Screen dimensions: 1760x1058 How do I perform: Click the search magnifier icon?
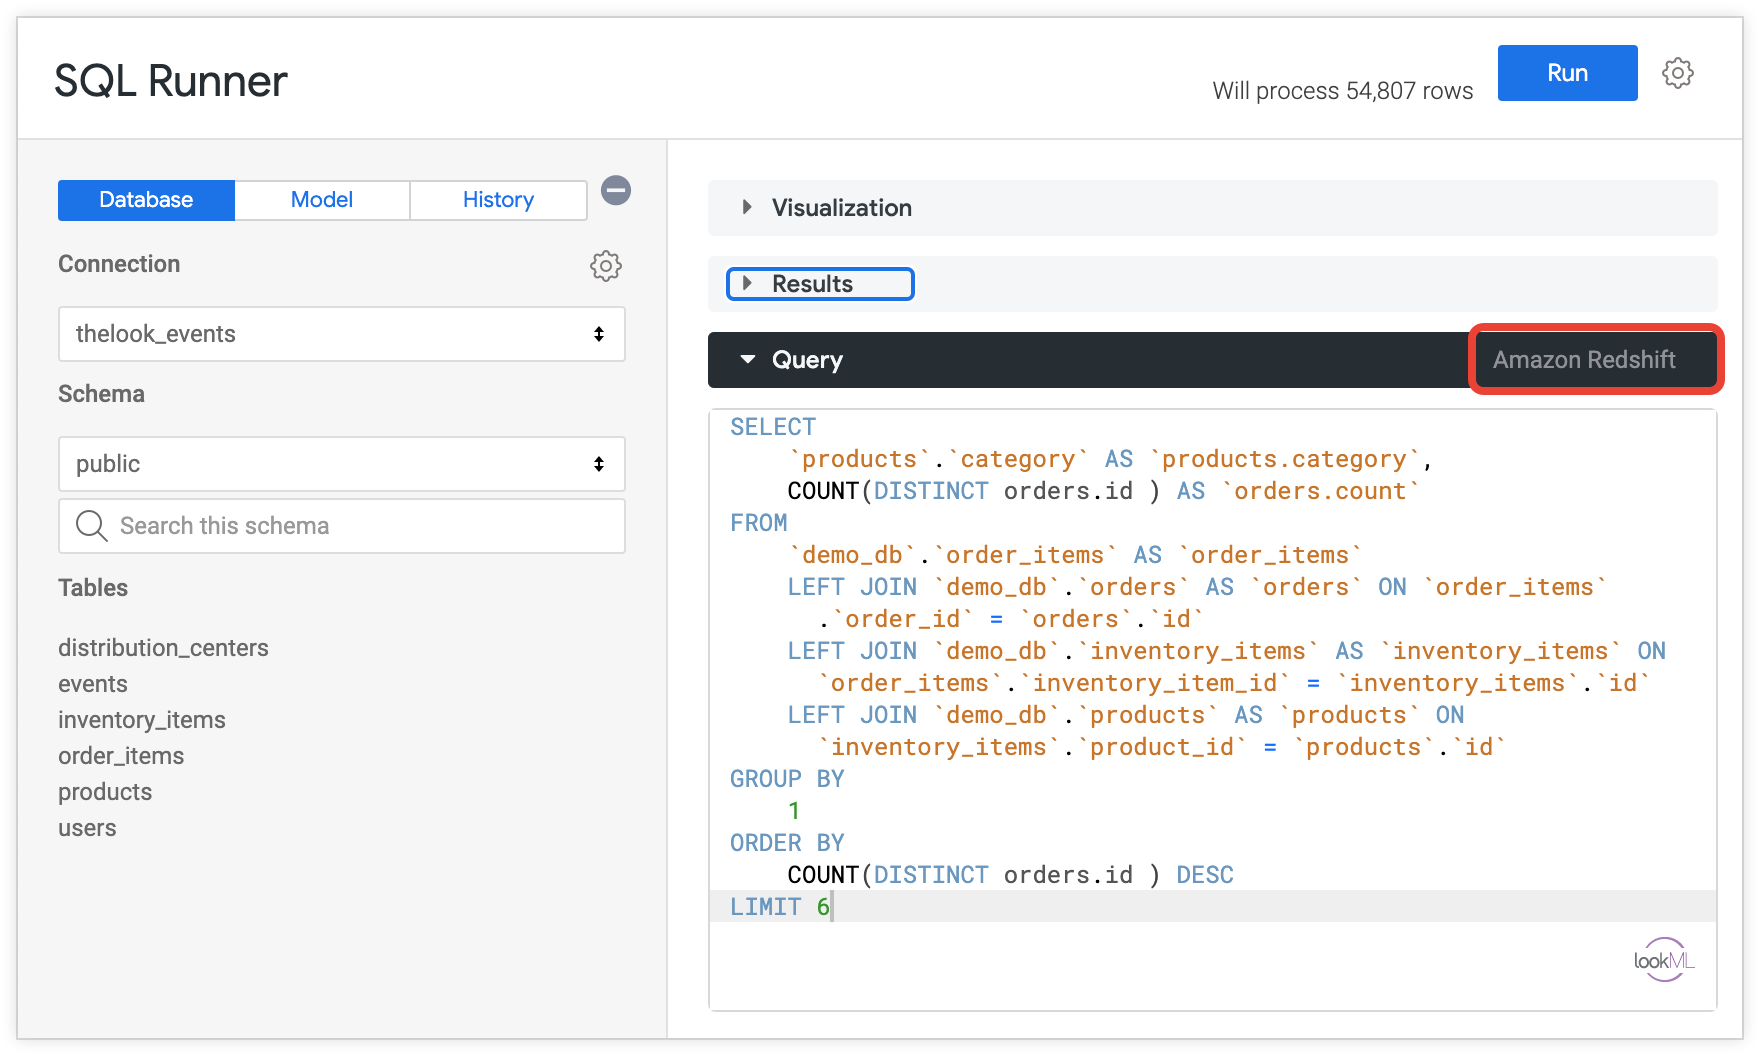coord(91,526)
